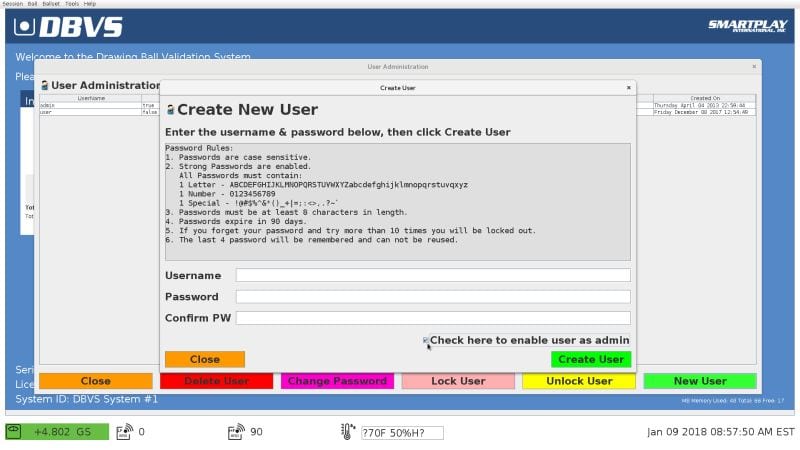800x450 pixels.
Task: Click the pink Lock User button
Action: click(x=458, y=381)
